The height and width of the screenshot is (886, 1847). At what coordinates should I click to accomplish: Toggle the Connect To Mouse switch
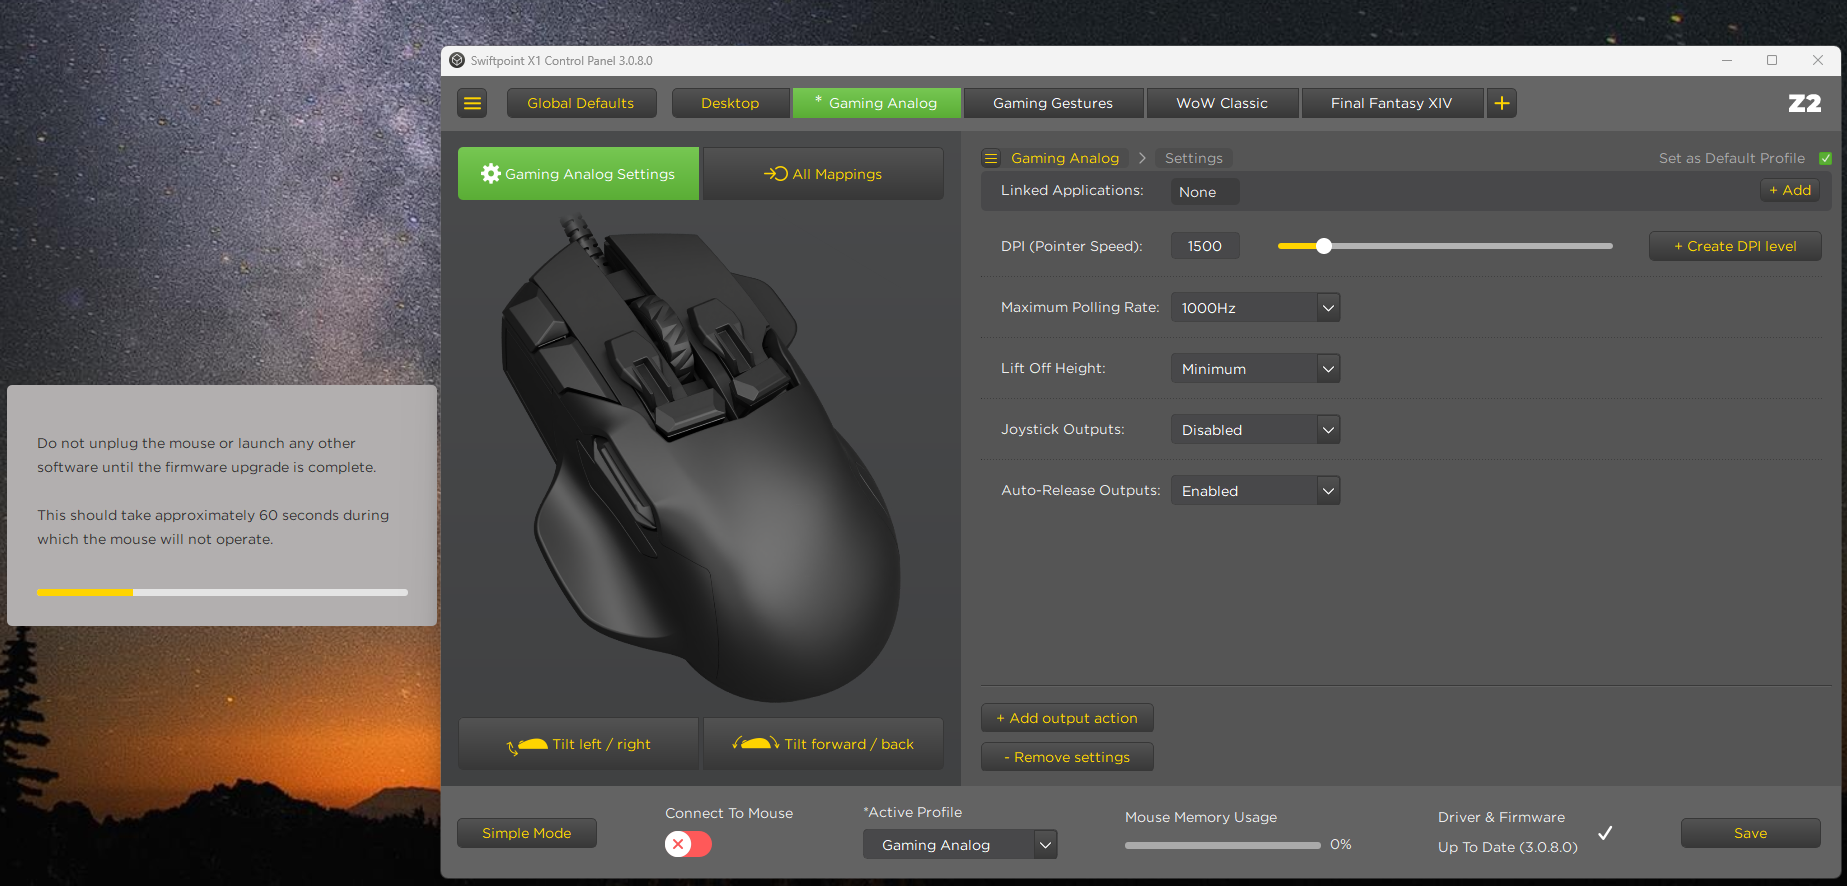coord(688,844)
